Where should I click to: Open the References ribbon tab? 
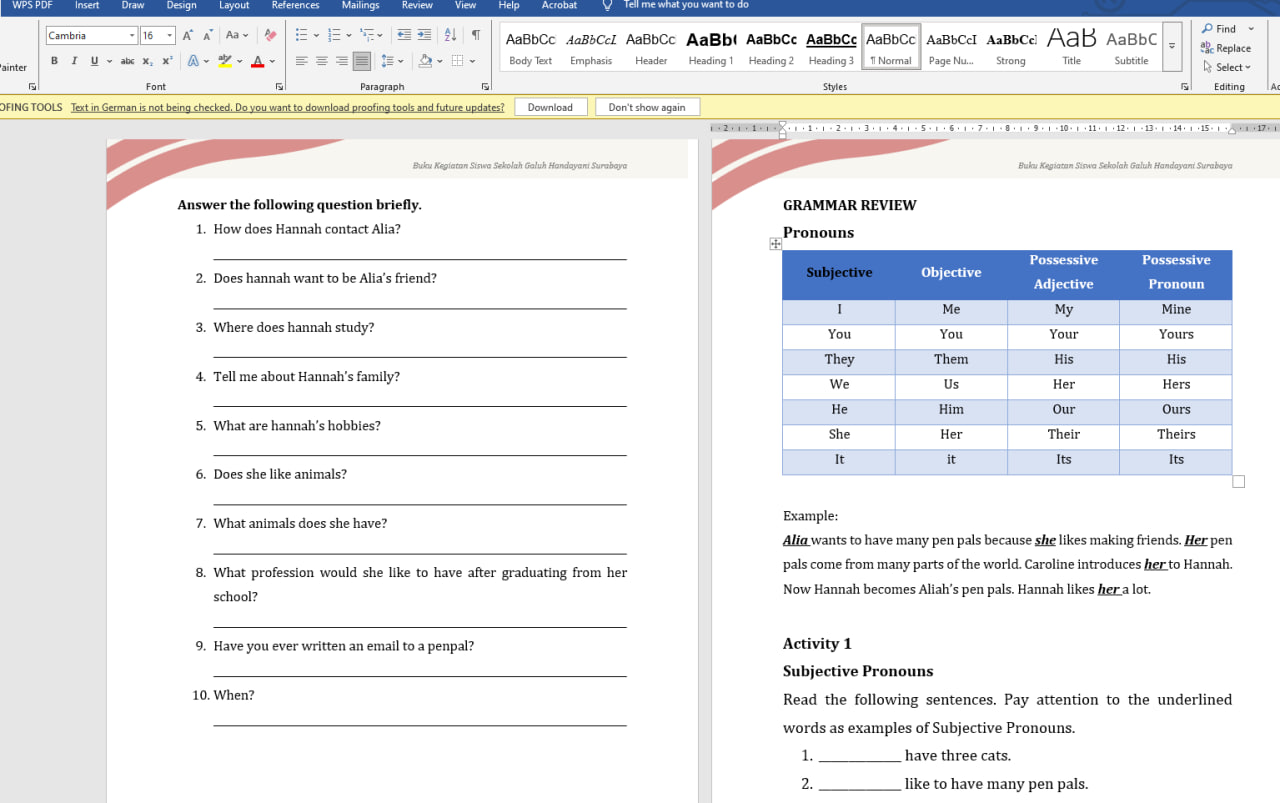(295, 5)
